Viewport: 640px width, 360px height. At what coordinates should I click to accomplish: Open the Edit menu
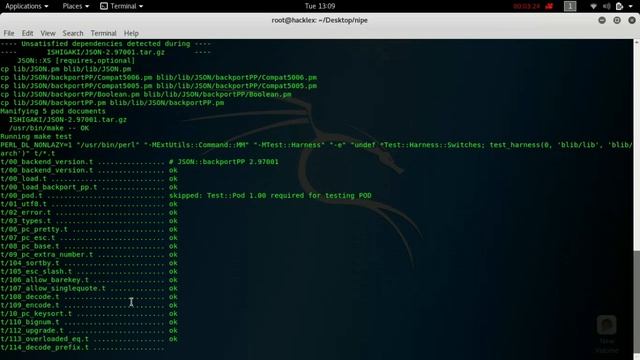[x=27, y=33]
